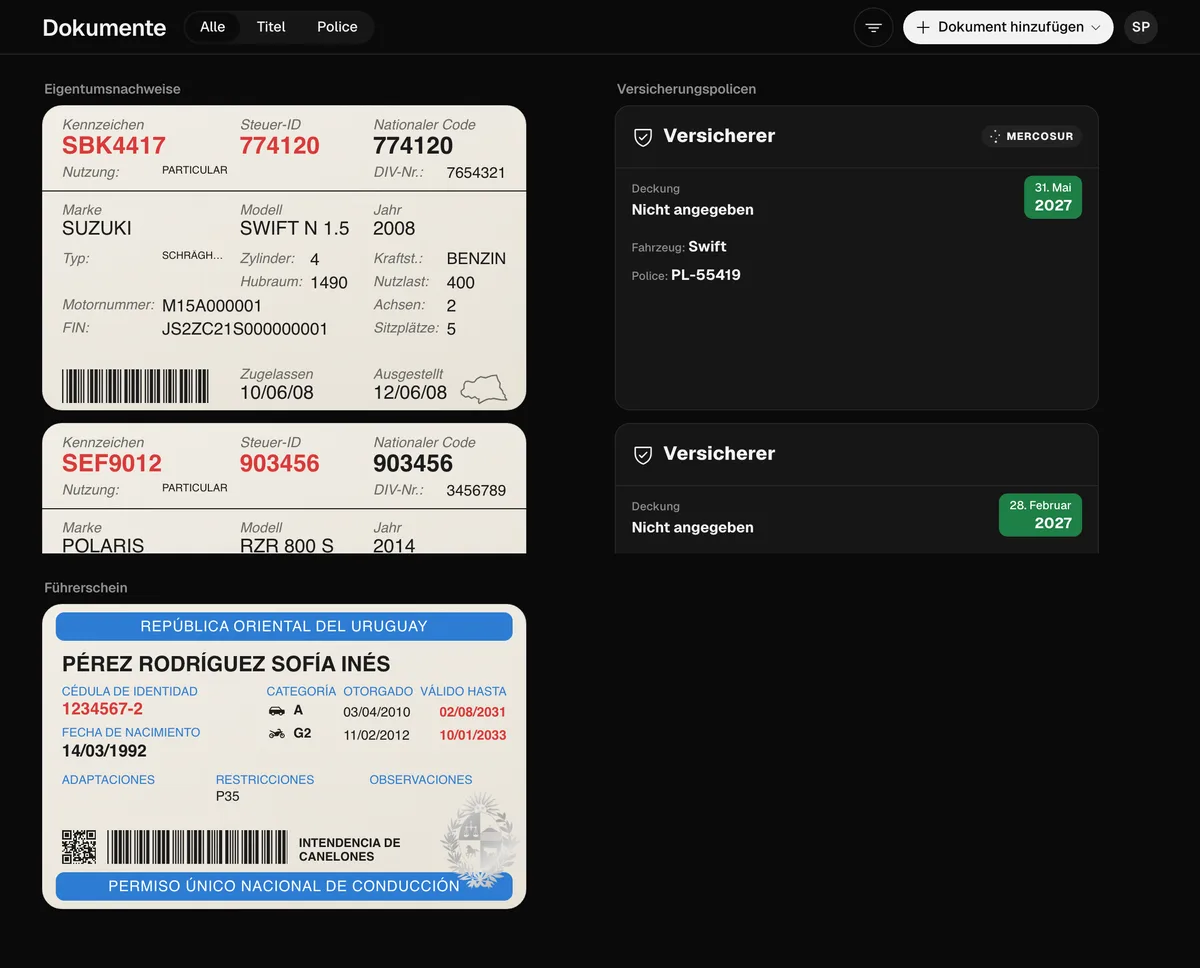Open the SP user avatar
The width and height of the screenshot is (1200, 968).
[1141, 28]
